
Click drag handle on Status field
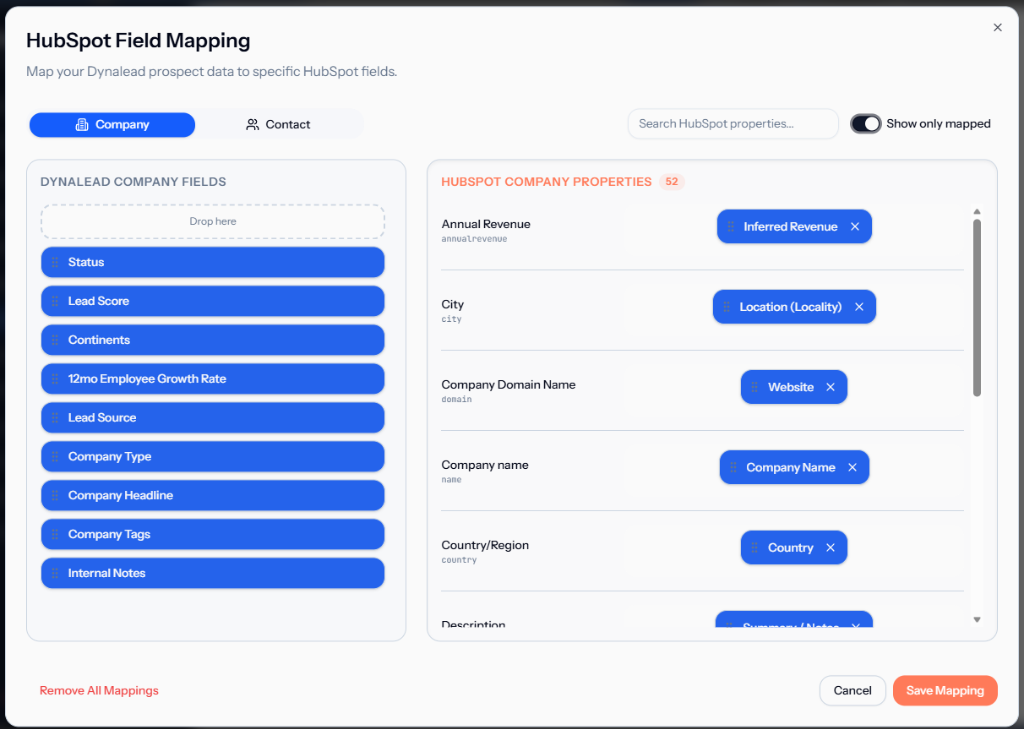point(55,262)
